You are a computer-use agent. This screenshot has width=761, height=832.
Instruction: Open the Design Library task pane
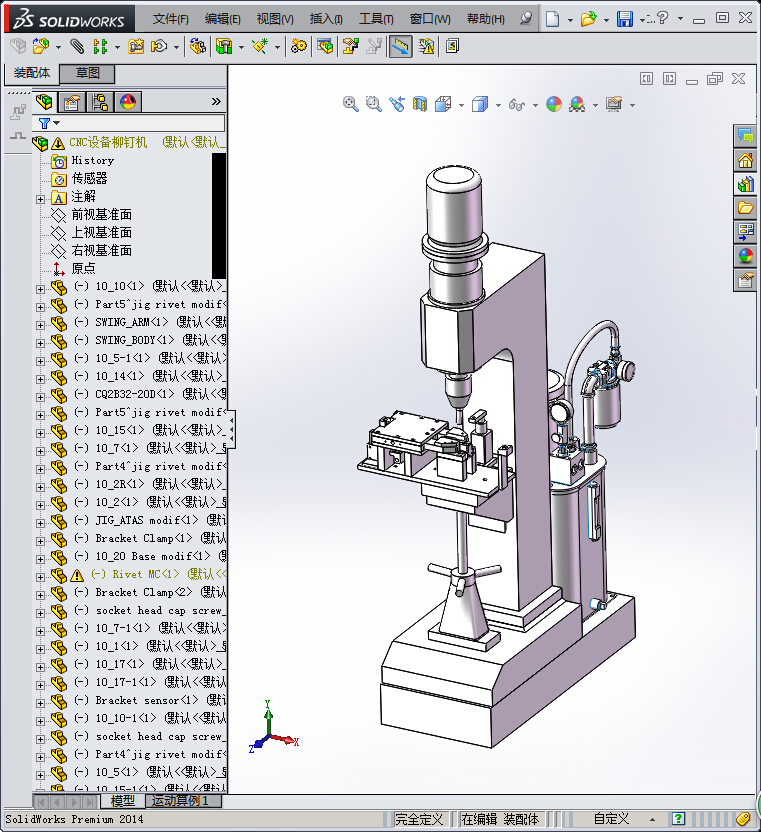point(745,184)
